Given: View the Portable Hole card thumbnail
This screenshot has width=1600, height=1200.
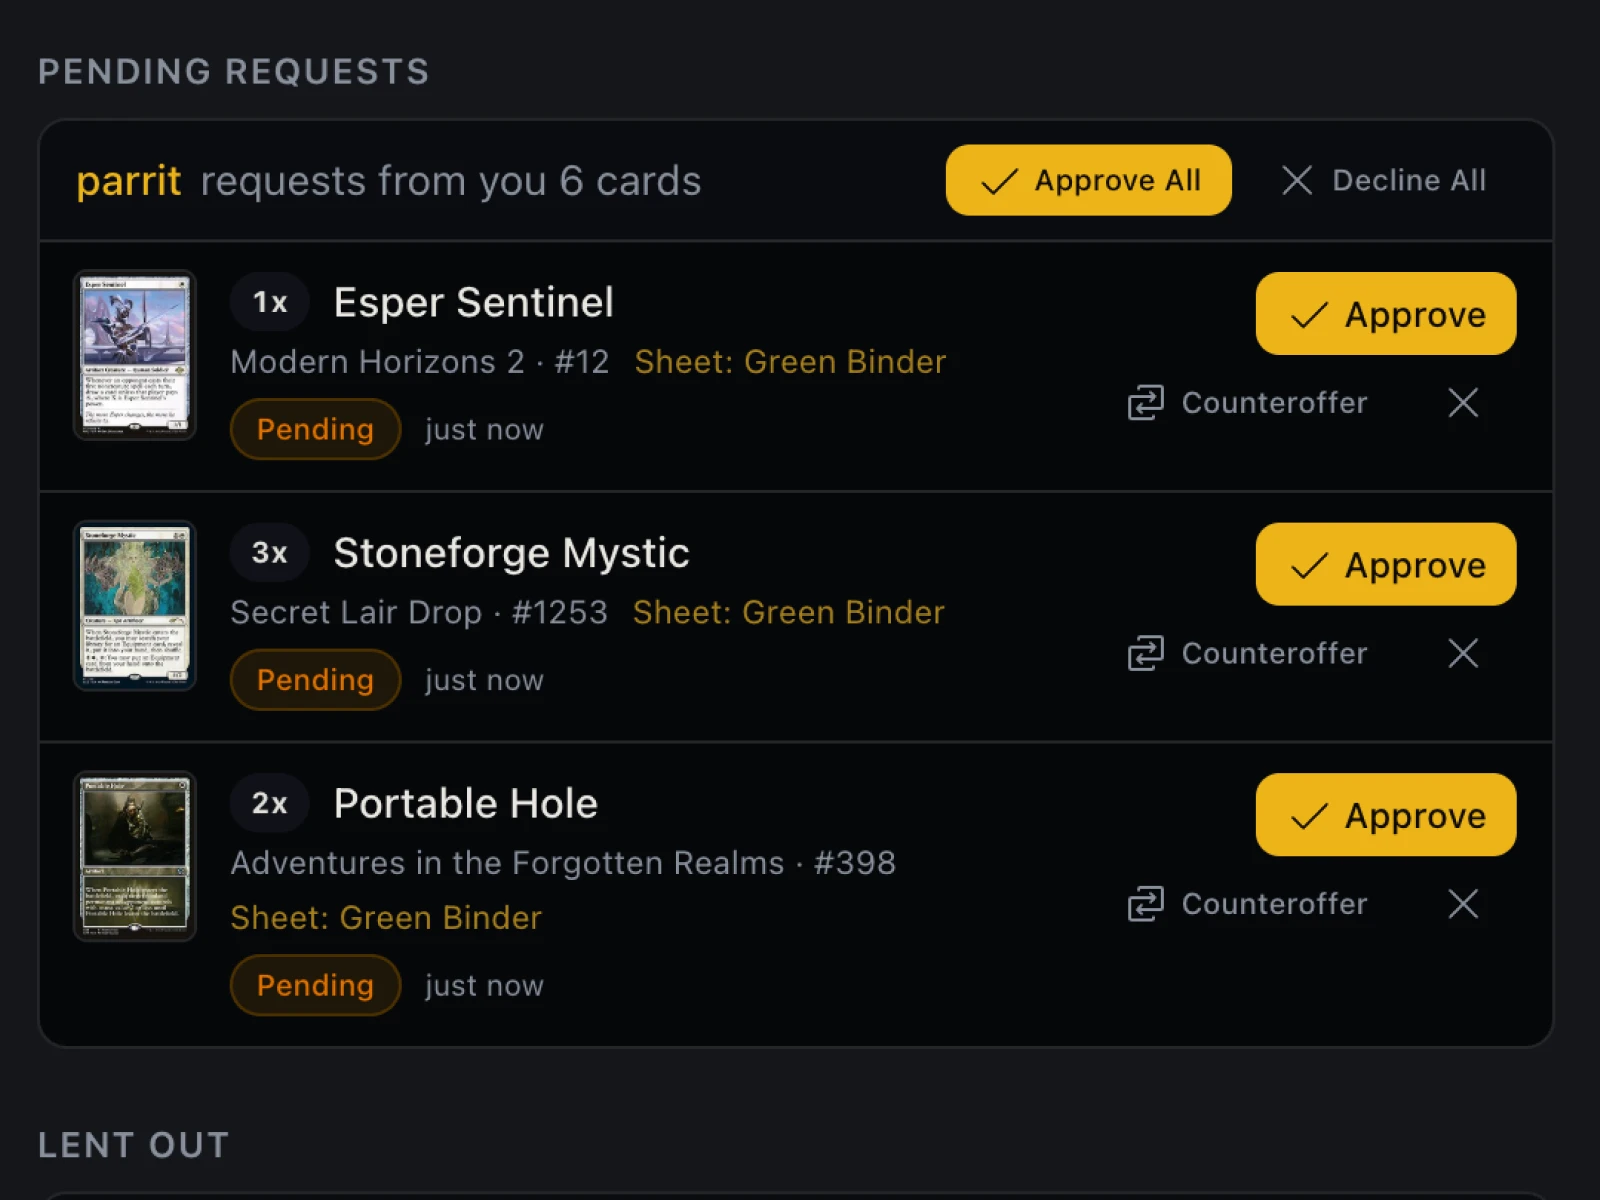Looking at the screenshot, I should [x=135, y=856].
